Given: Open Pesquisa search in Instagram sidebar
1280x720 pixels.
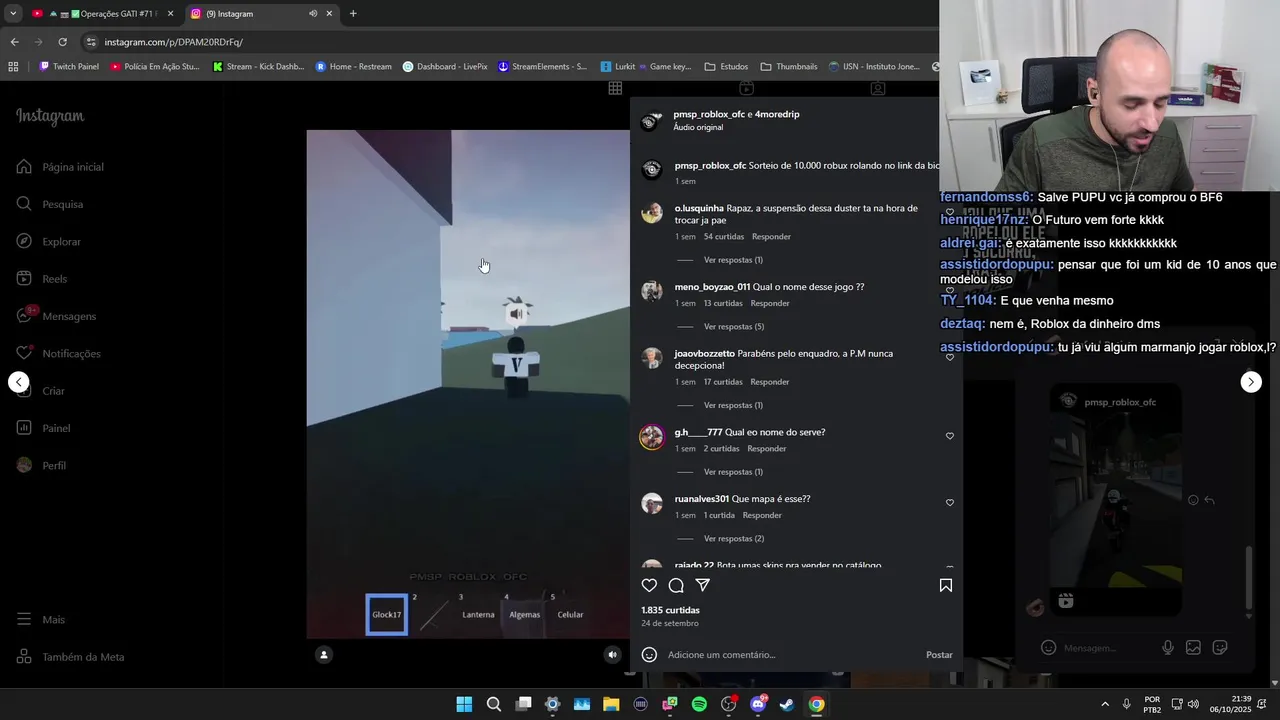Looking at the screenshot, I should tap(49, 204).
